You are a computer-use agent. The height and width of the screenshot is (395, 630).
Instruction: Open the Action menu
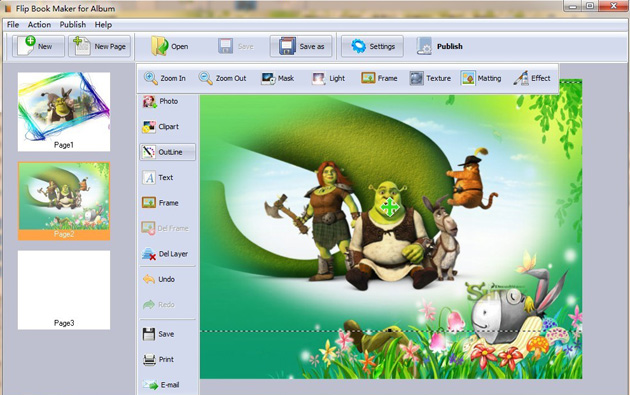[x=39, y=25]
